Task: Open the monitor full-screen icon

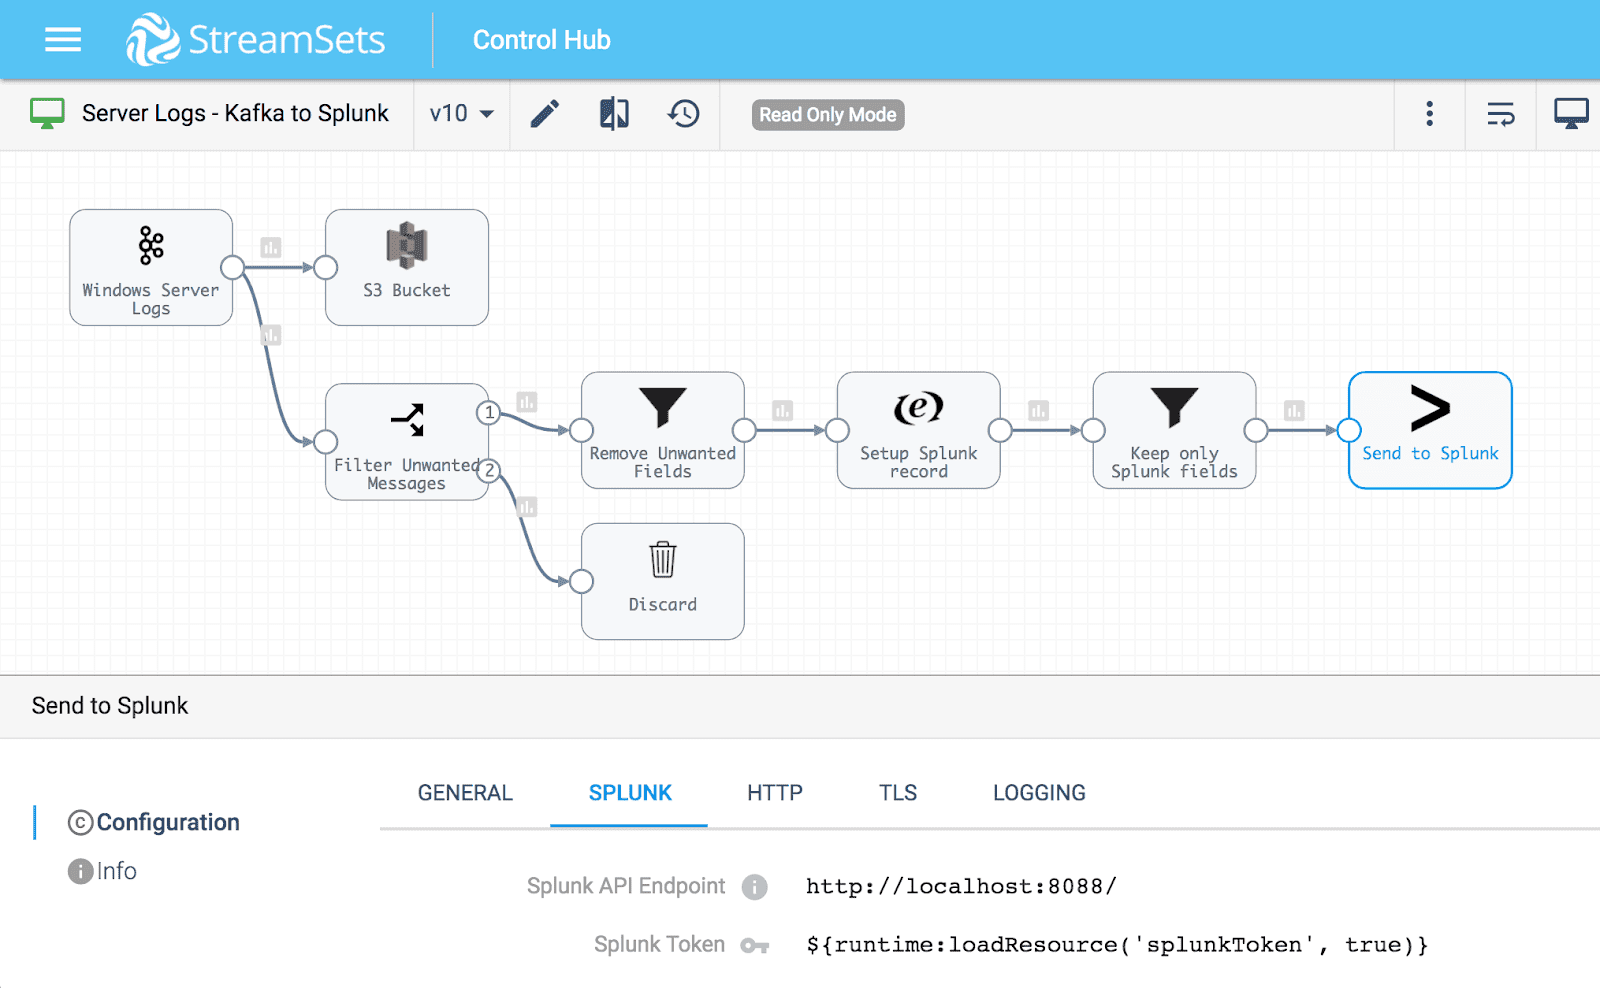Action: 1570,114
